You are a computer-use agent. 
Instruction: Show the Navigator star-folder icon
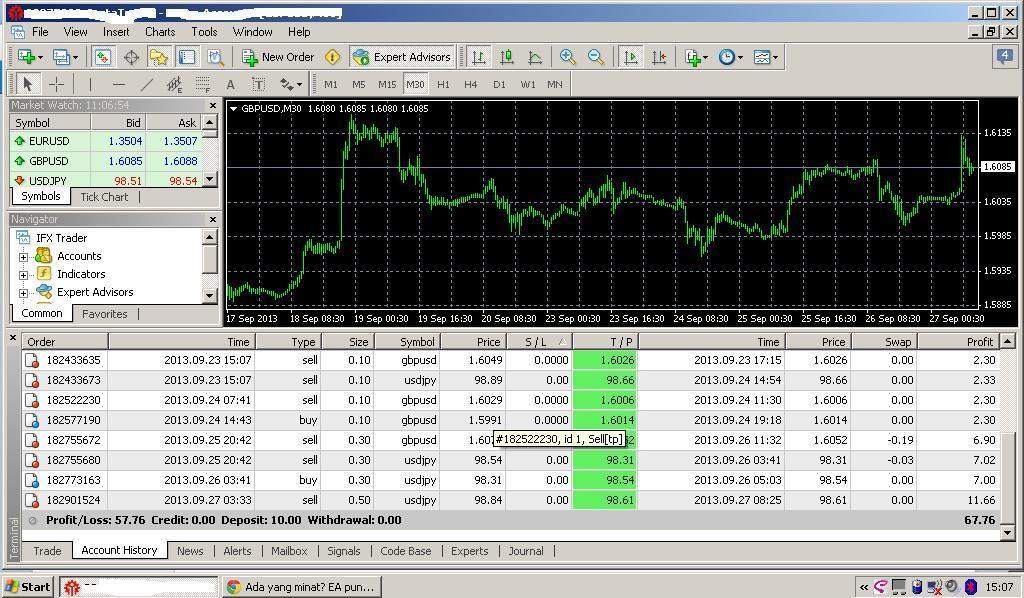159,57
